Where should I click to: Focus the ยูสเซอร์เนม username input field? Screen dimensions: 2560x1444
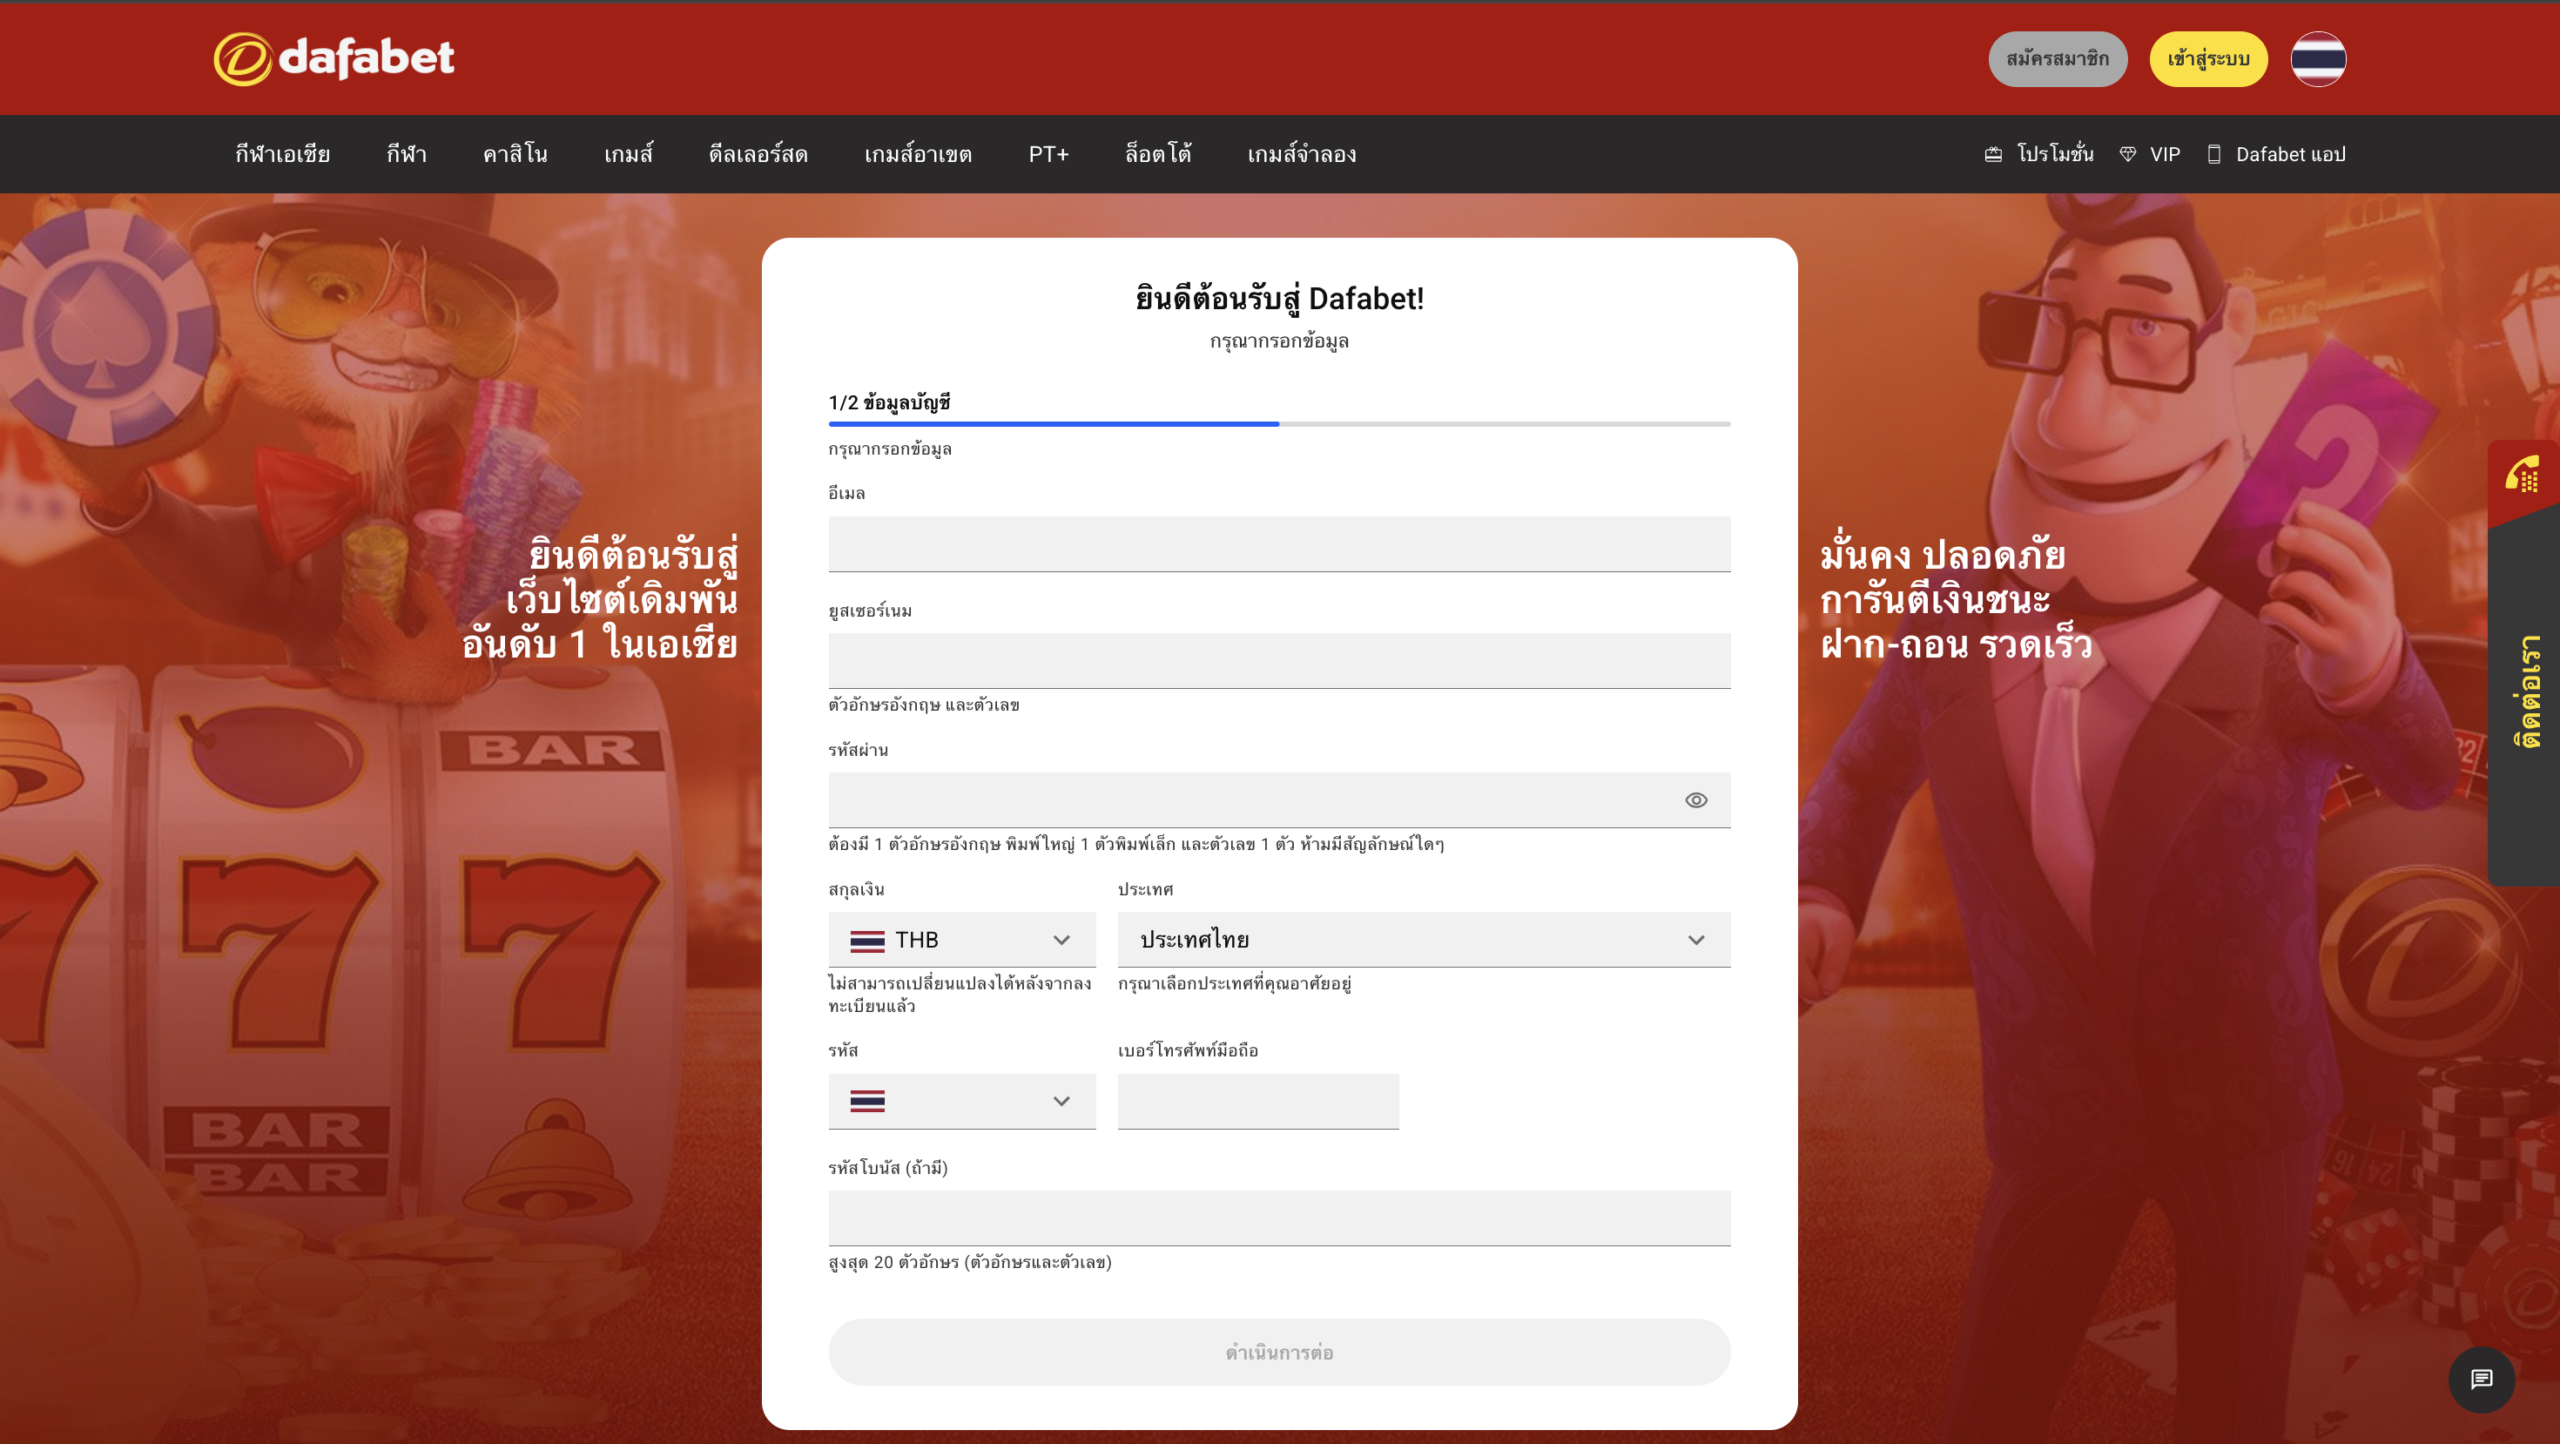pos(1279,661)
